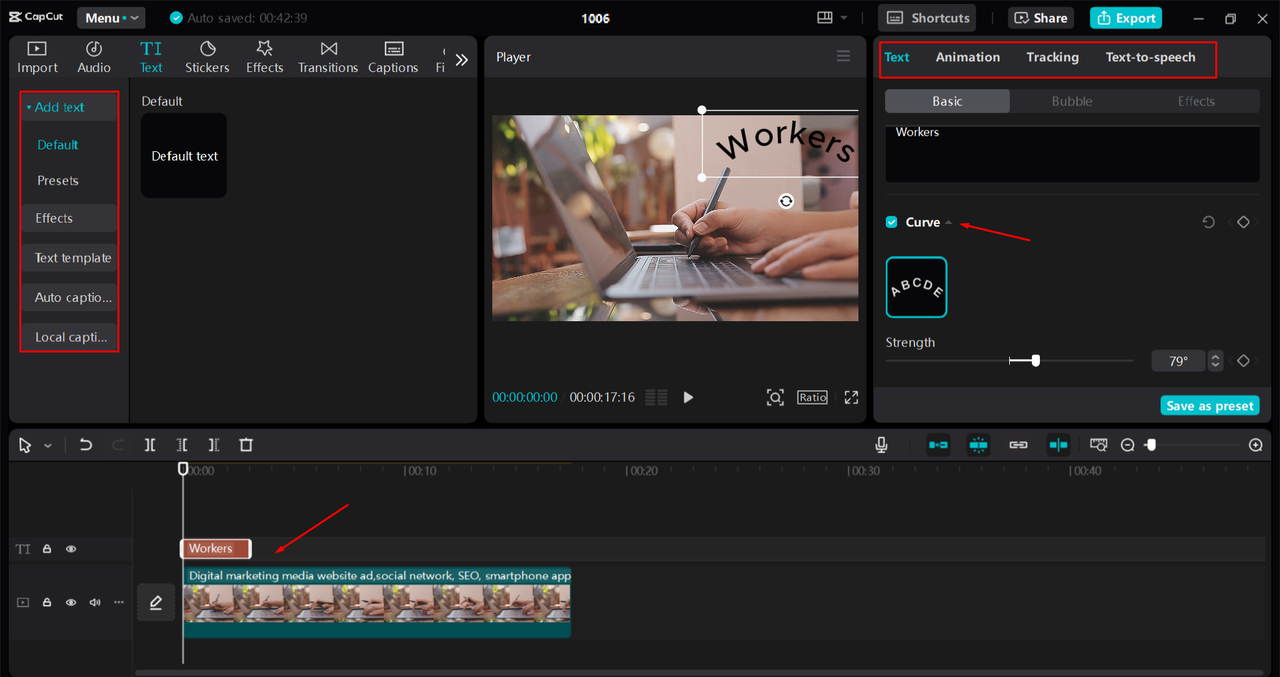Switch to the Effects sub-tab in text panel
This screenshot has width=1280, height=677.
point(1196,101)
